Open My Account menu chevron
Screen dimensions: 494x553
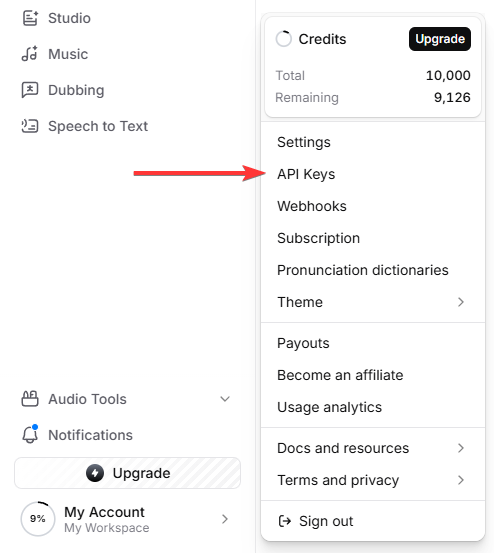[x=225, y=519]
